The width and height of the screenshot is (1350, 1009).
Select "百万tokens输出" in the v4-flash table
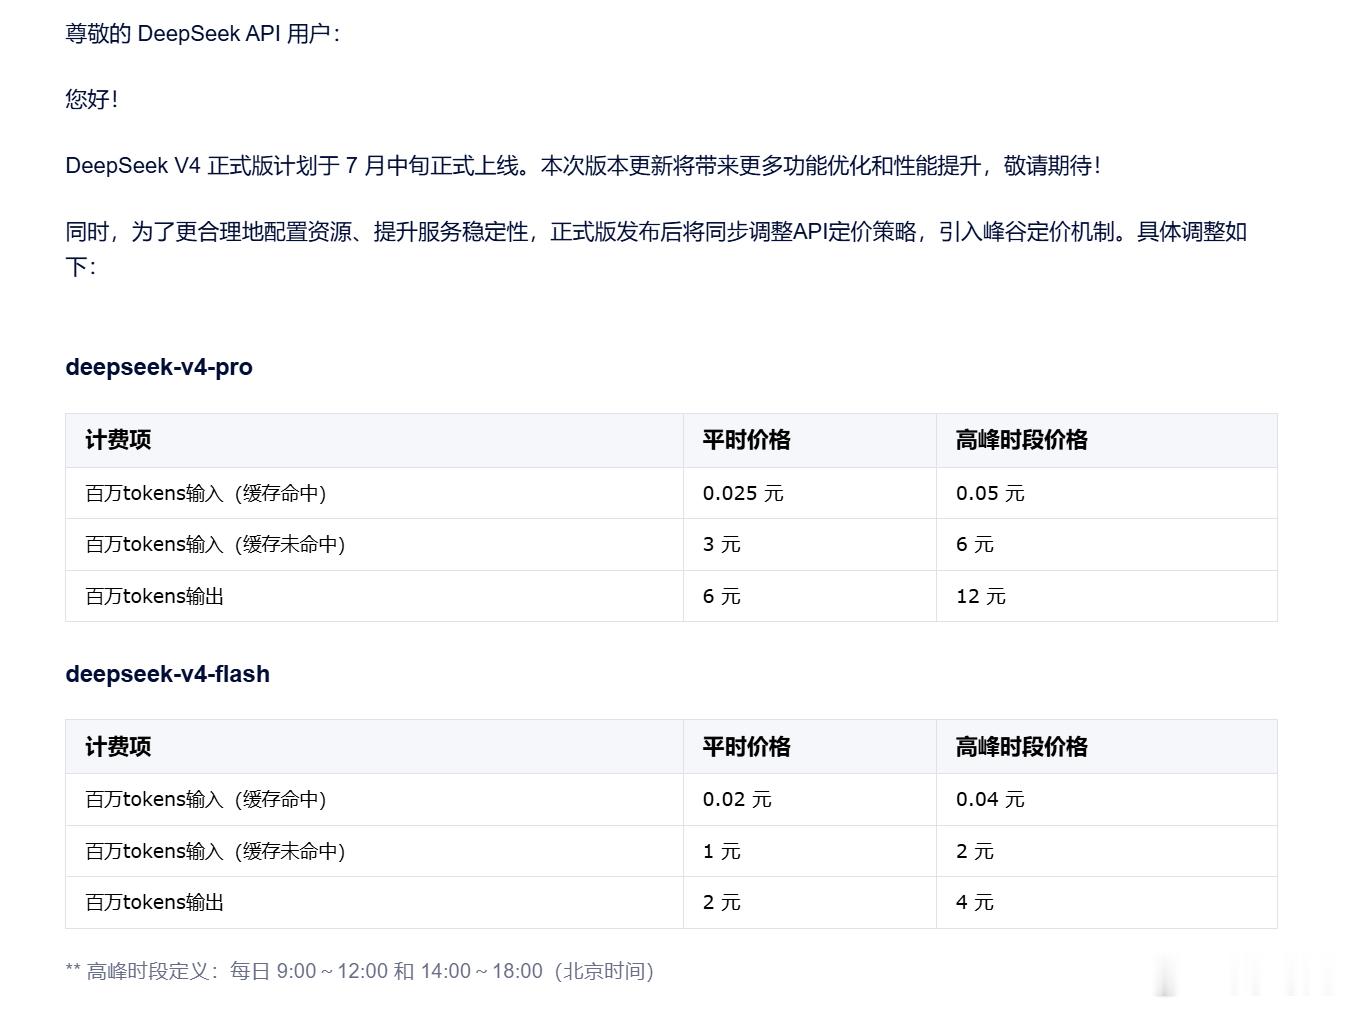pos(154,902)
